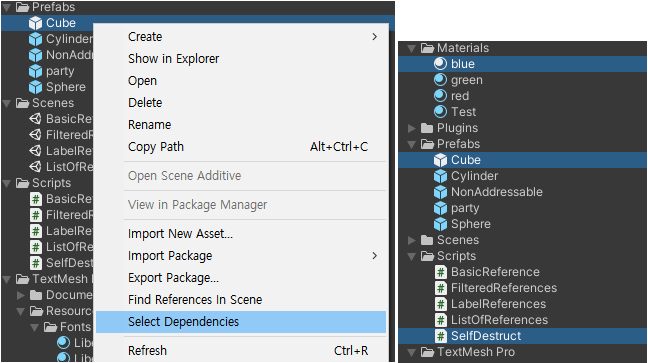Image resolution: width=648 pixels, height=363 pixels.
Task: Select the NonAddressable prefab in right panel
Action: point(522,192)
